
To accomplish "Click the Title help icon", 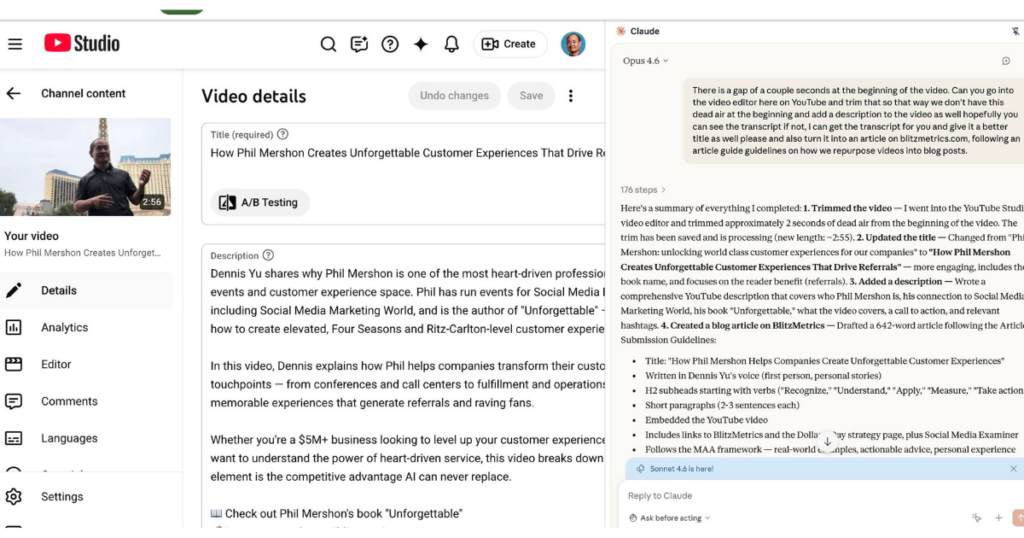I will tap(282, 134).
